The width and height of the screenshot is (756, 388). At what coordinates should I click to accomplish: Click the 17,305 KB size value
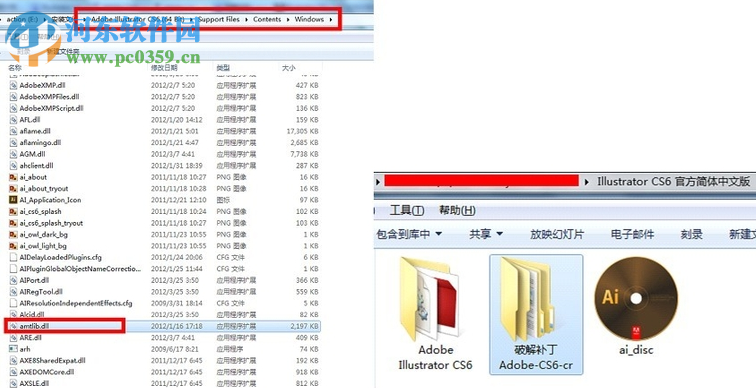(302, 131)
